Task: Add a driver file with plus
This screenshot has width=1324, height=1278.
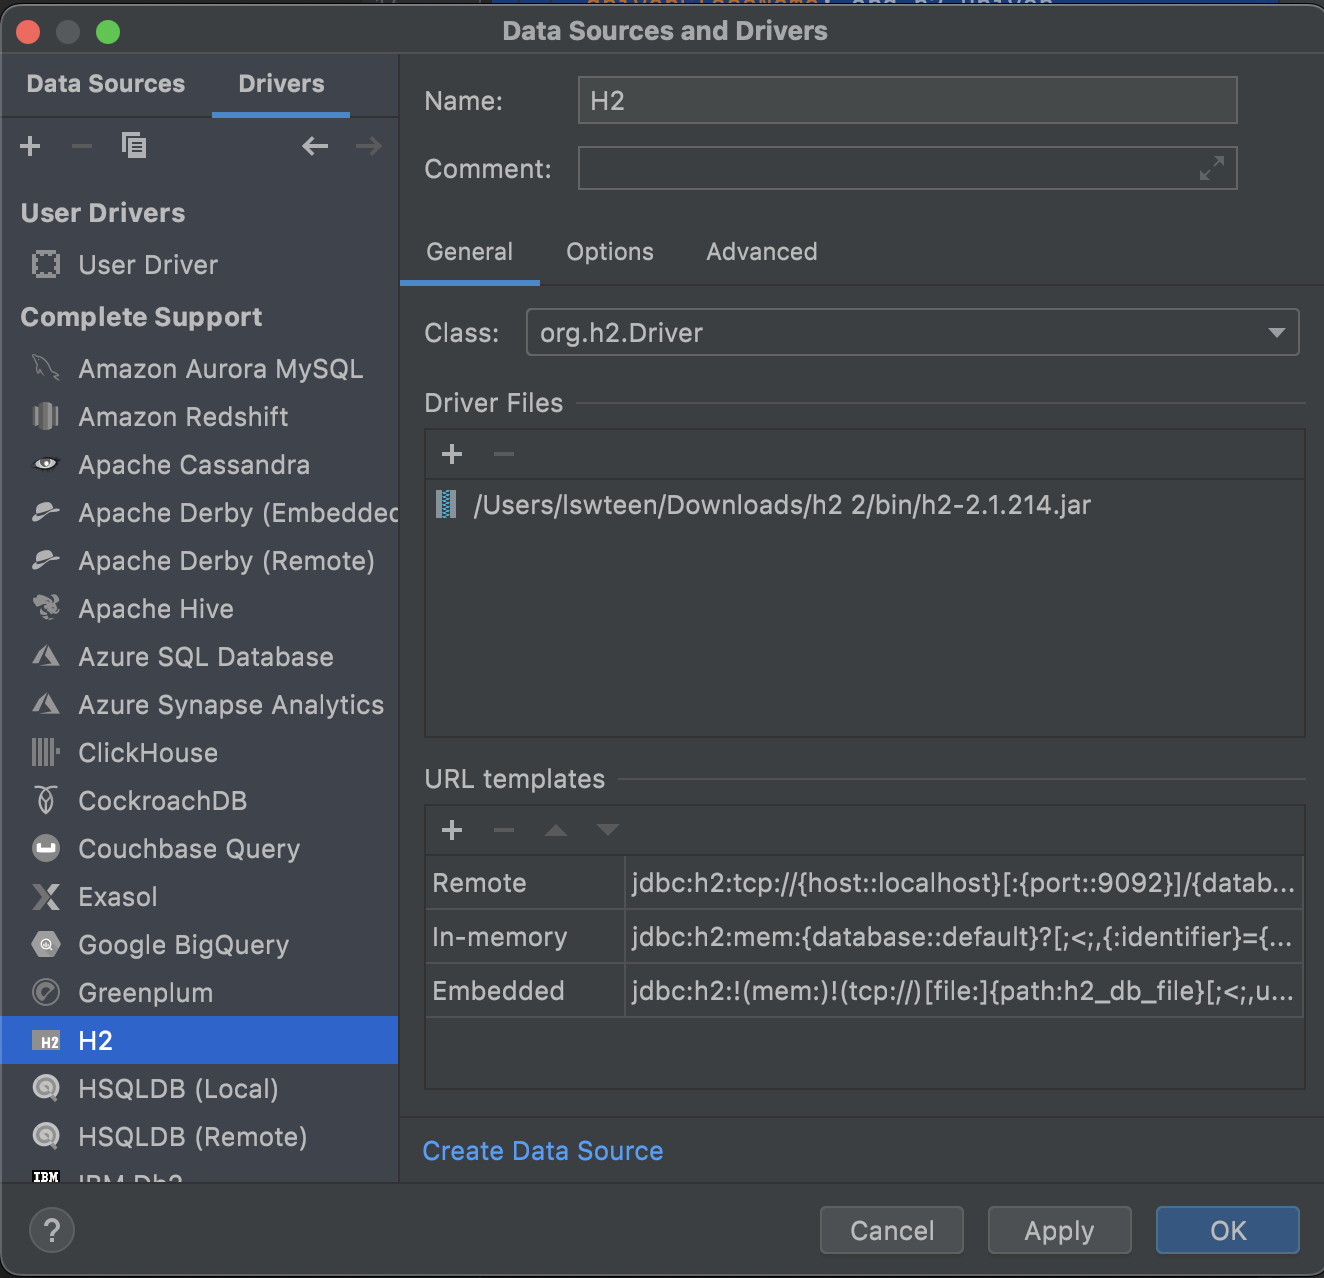Action: click(452, 454)
